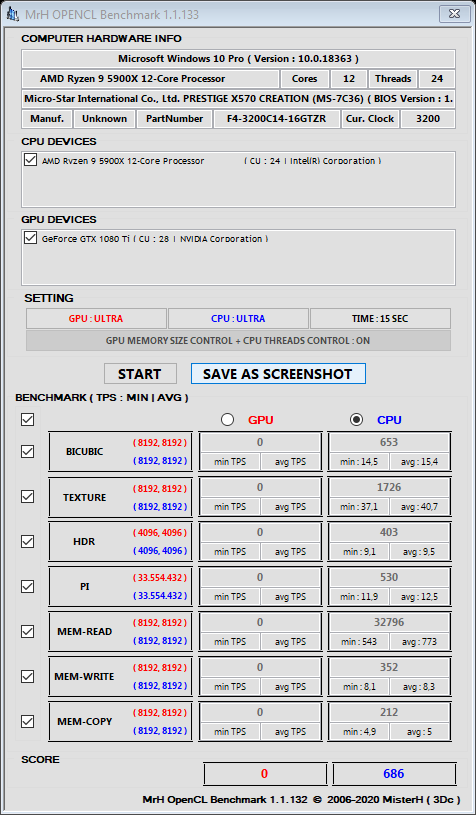Uncheck the GeForce GTX 1080 Ti GPU device
This screenshot has height=815, width=476.
30,238
